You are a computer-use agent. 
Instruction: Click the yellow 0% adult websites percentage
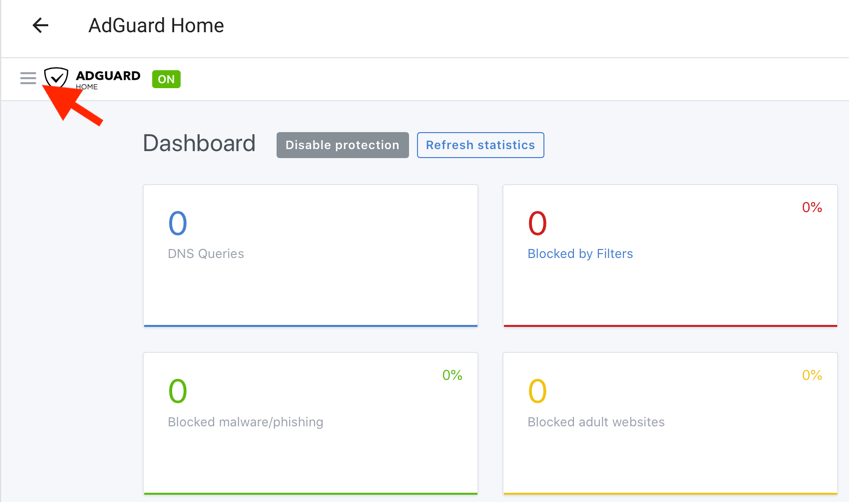click(x=812, y=375)
